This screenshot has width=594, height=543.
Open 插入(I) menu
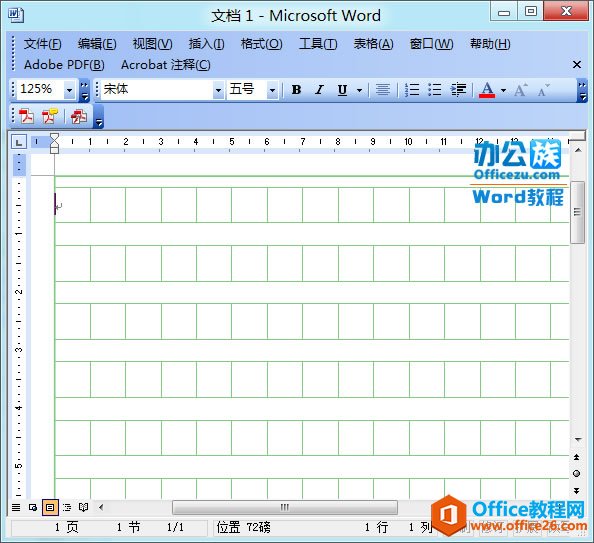pos(206,44)
